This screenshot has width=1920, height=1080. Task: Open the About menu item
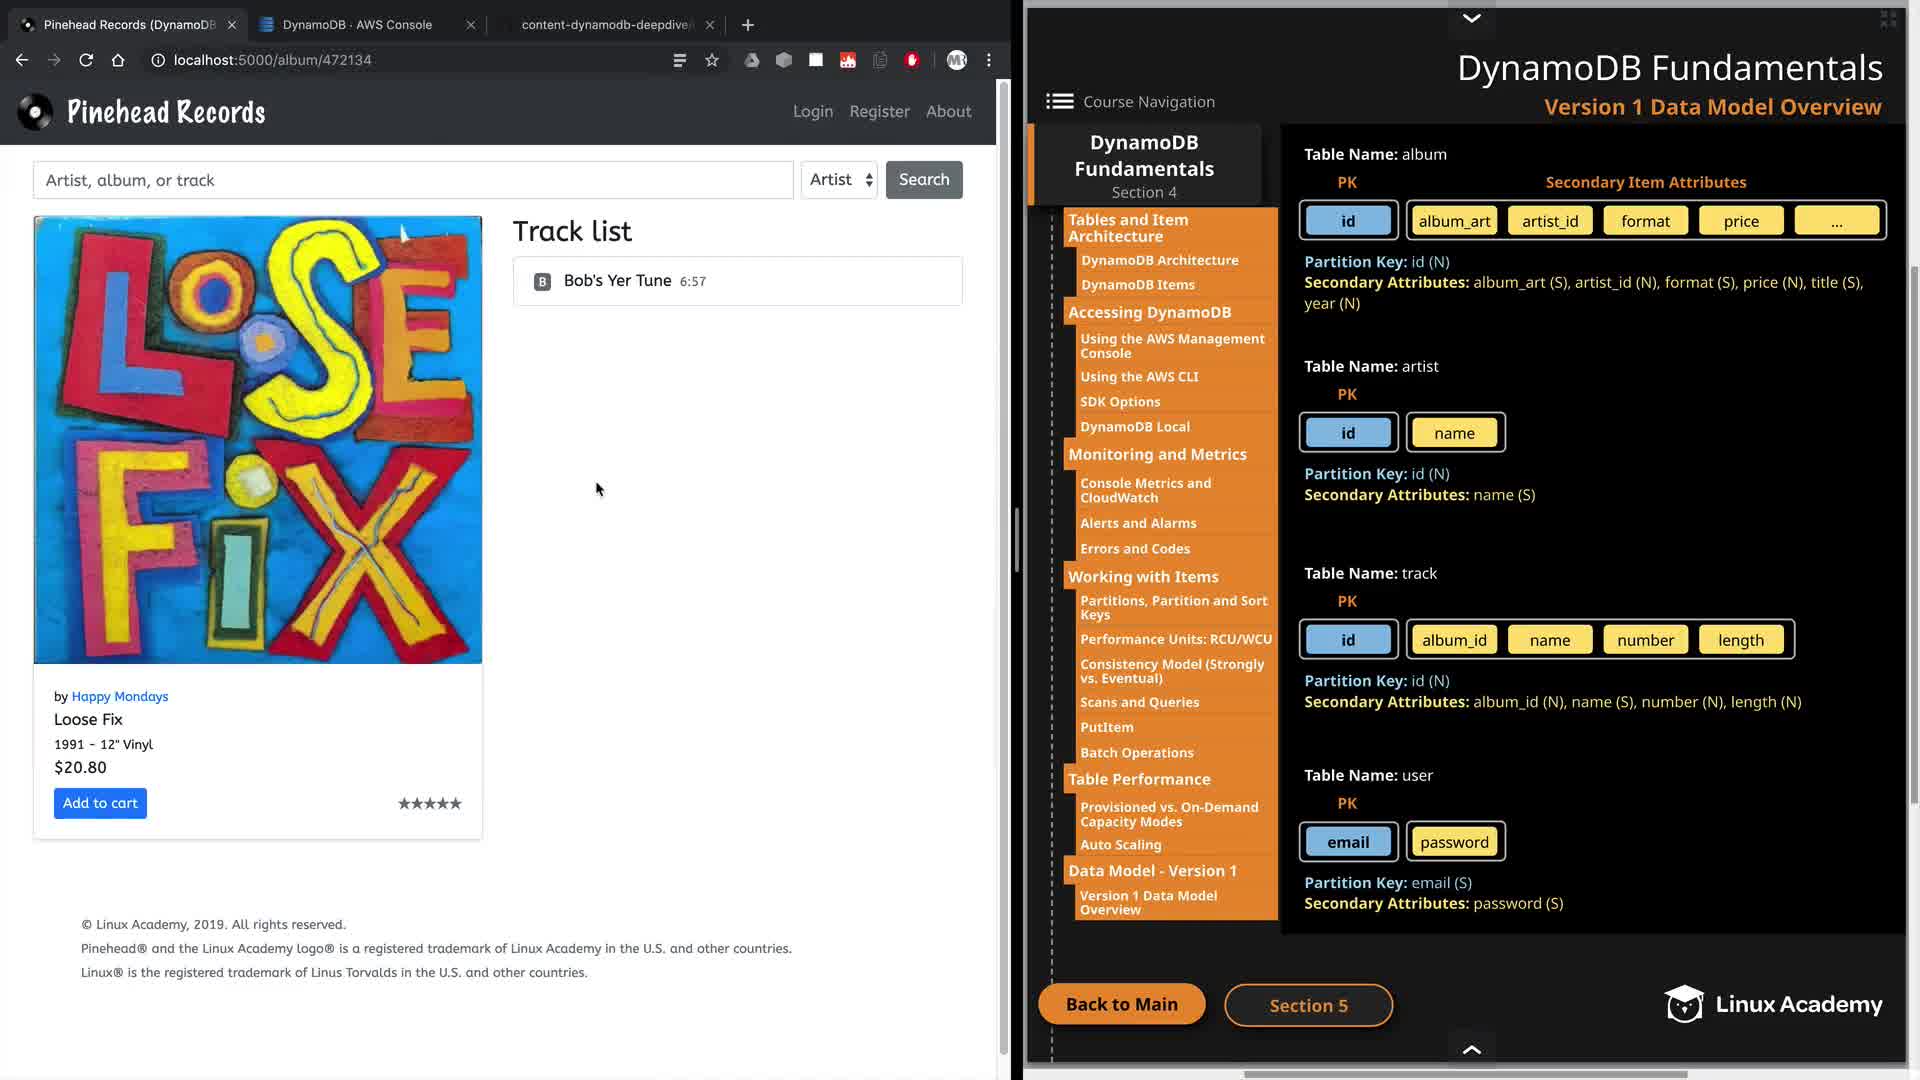coord(948,112)
